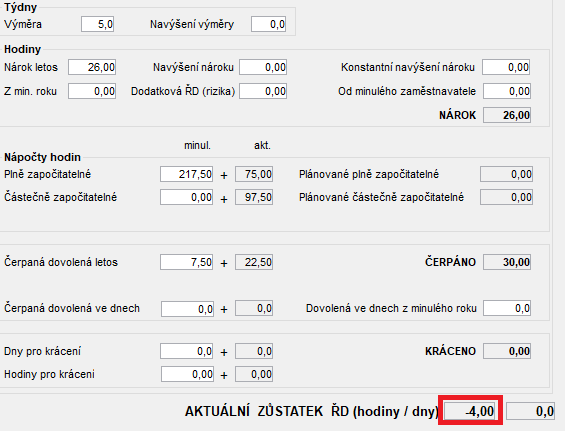Click the AKTUÁLNÍ ZŮSTATEK ŘD label
565x431 pixels.
(311, 411)
